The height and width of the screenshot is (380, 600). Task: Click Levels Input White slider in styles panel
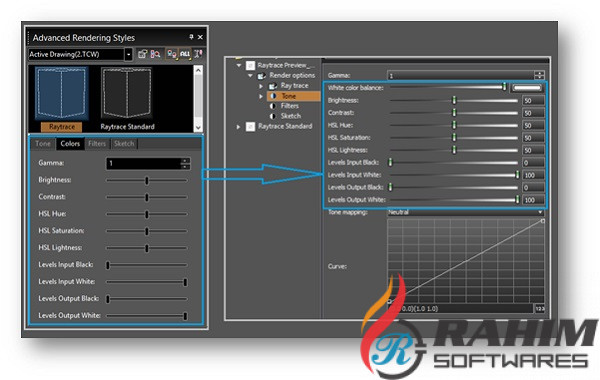[x=147, y=282]
